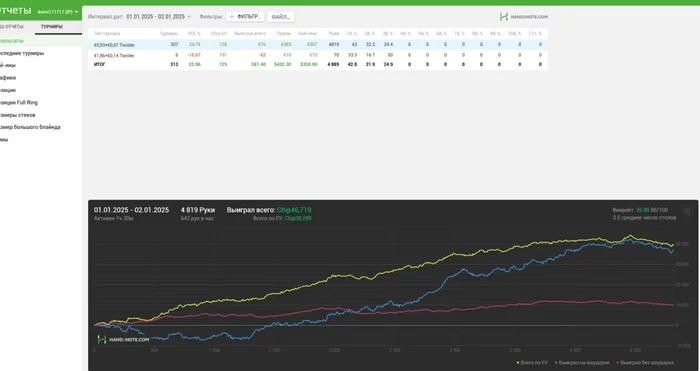Click the winrate 26.85 ББ/100 value
Image resolution: width=700 pixels, height=371 pixels.
(x=652, y=210)
